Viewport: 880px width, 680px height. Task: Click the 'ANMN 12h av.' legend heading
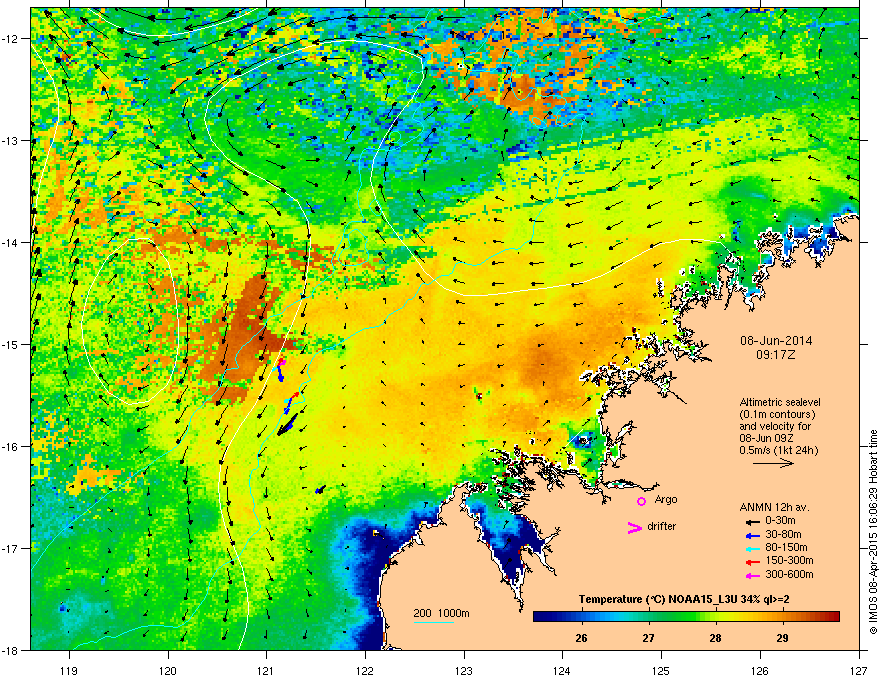(x=774, y=507)
